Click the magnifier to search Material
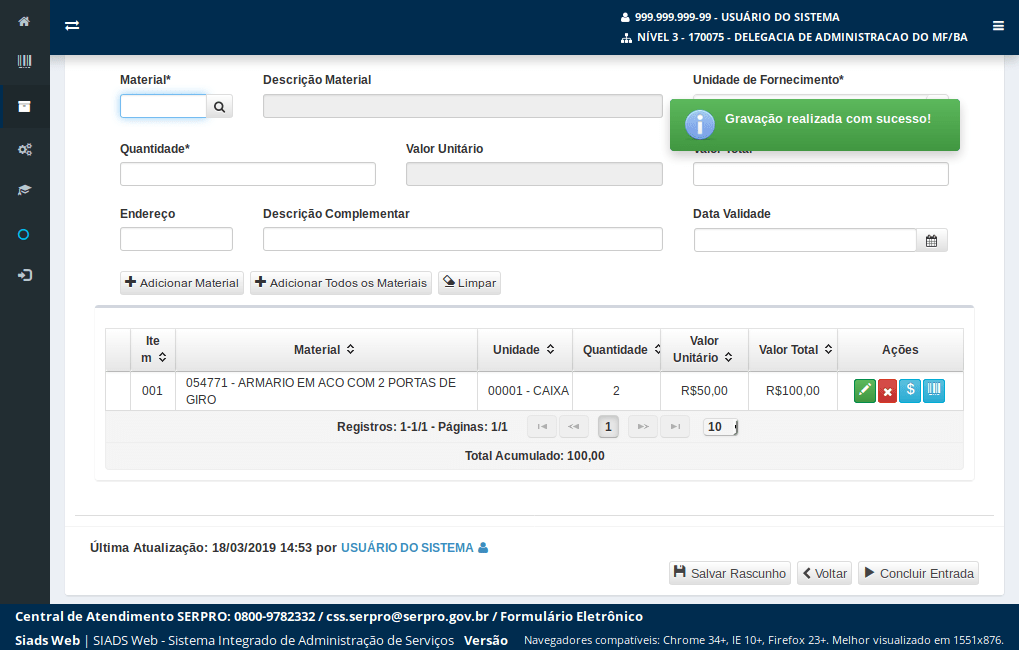 pyautogui.click(x=220, y=106)
